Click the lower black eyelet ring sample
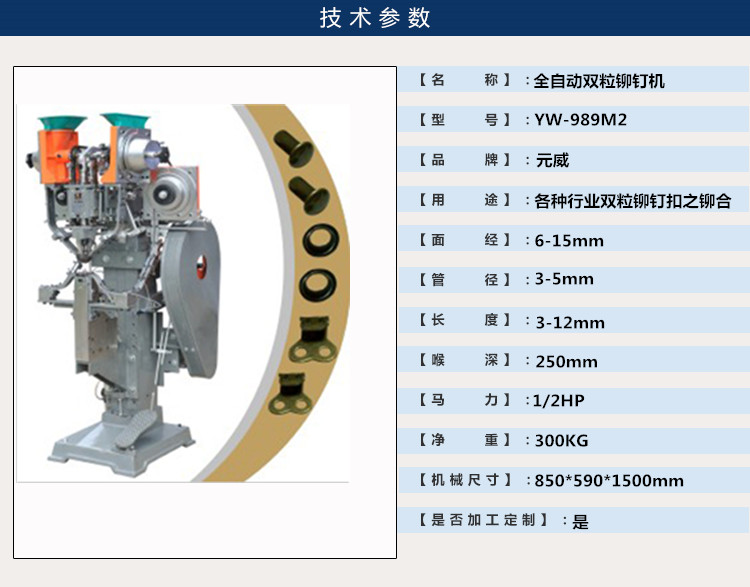The image size is (750, 587). 318,285
